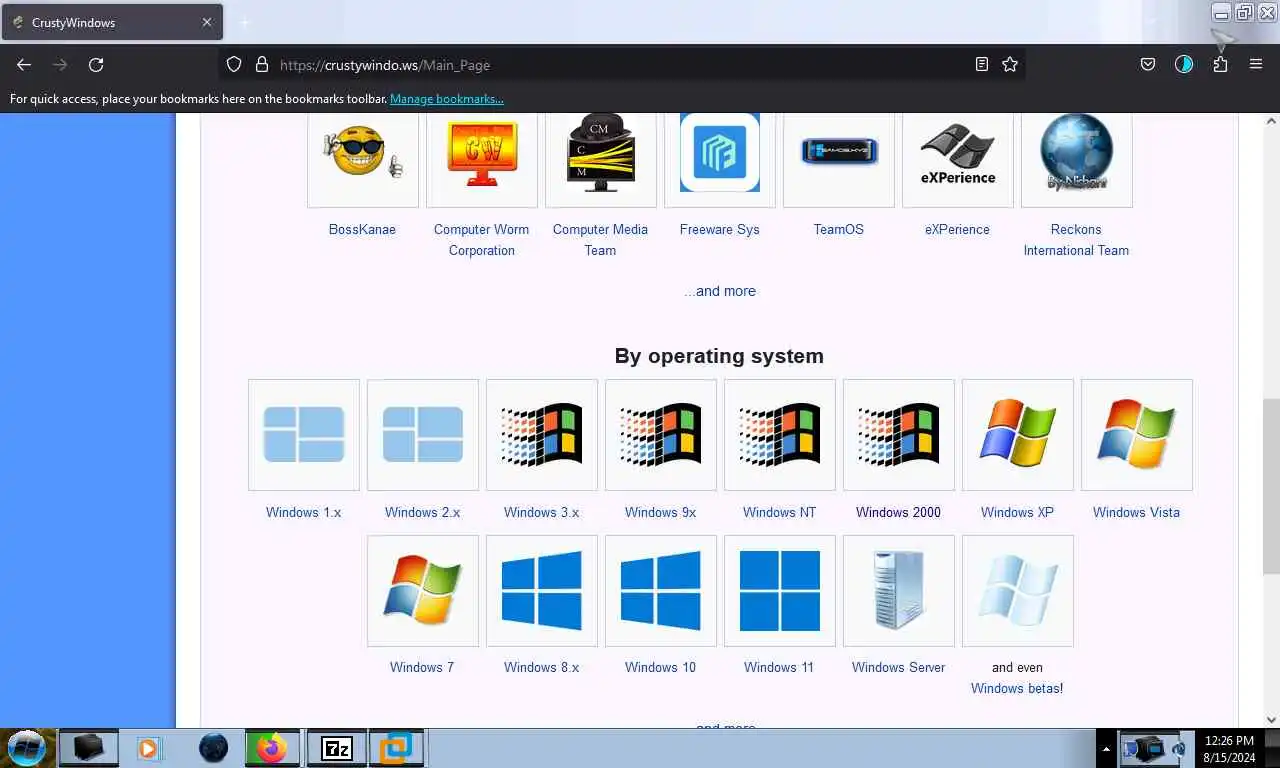Viewport: 1280px width, 768px height.
Task: Open the Windows XP text link
Action: [1017, 512]
